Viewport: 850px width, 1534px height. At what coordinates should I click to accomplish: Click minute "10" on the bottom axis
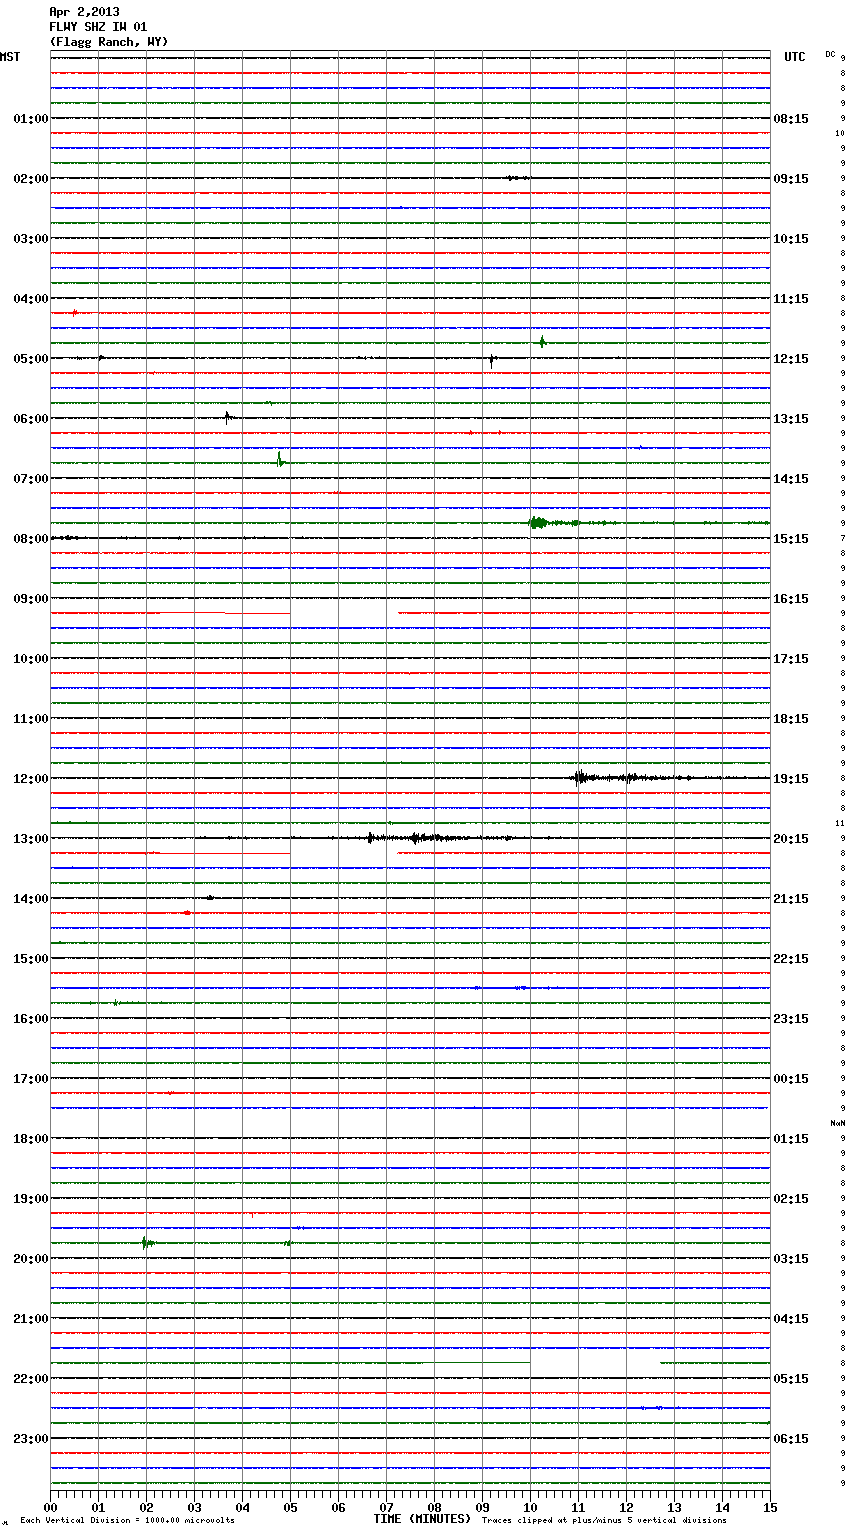click(x=530, y=1507)
